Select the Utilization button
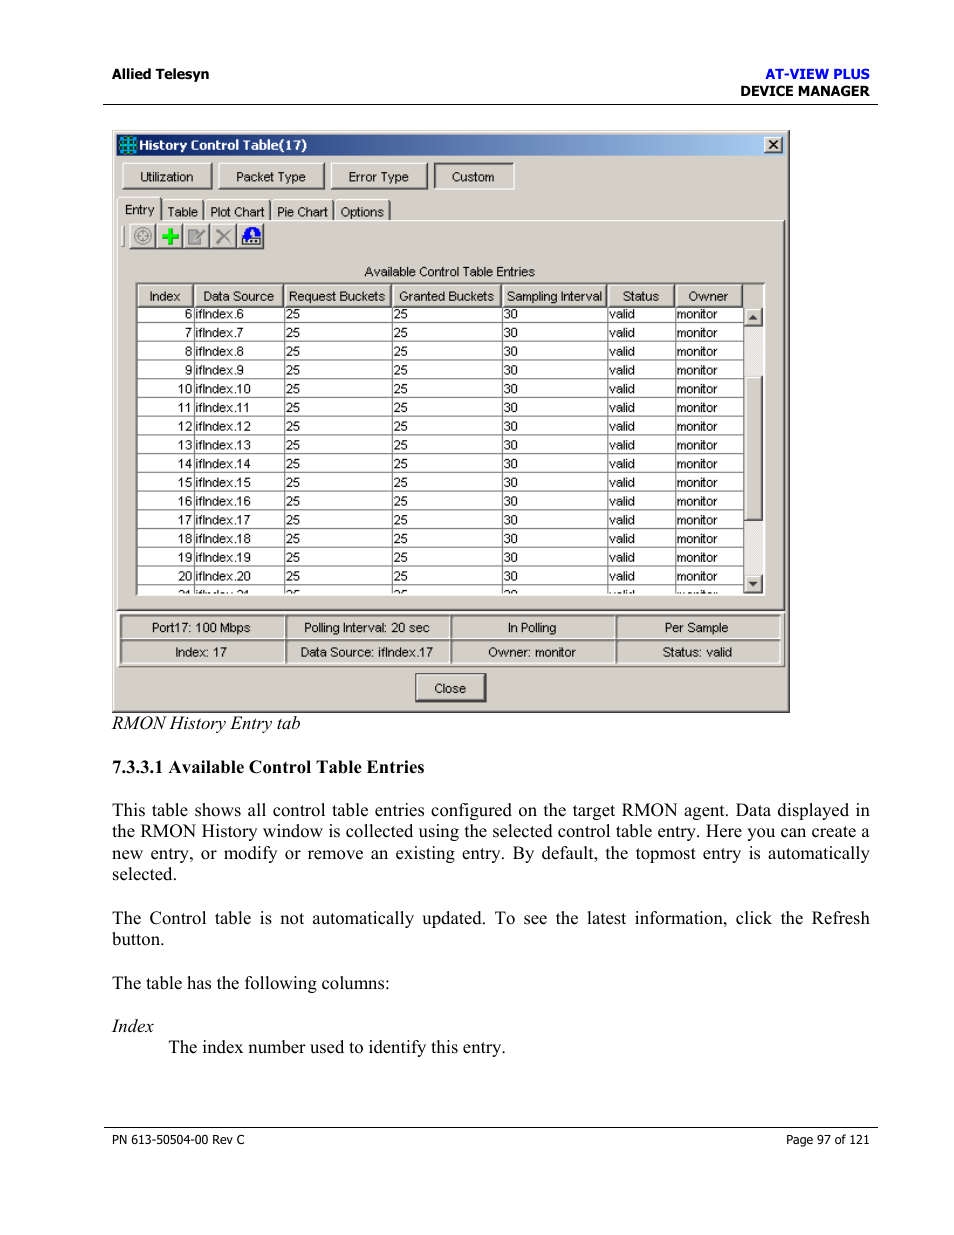 [167, 177]
